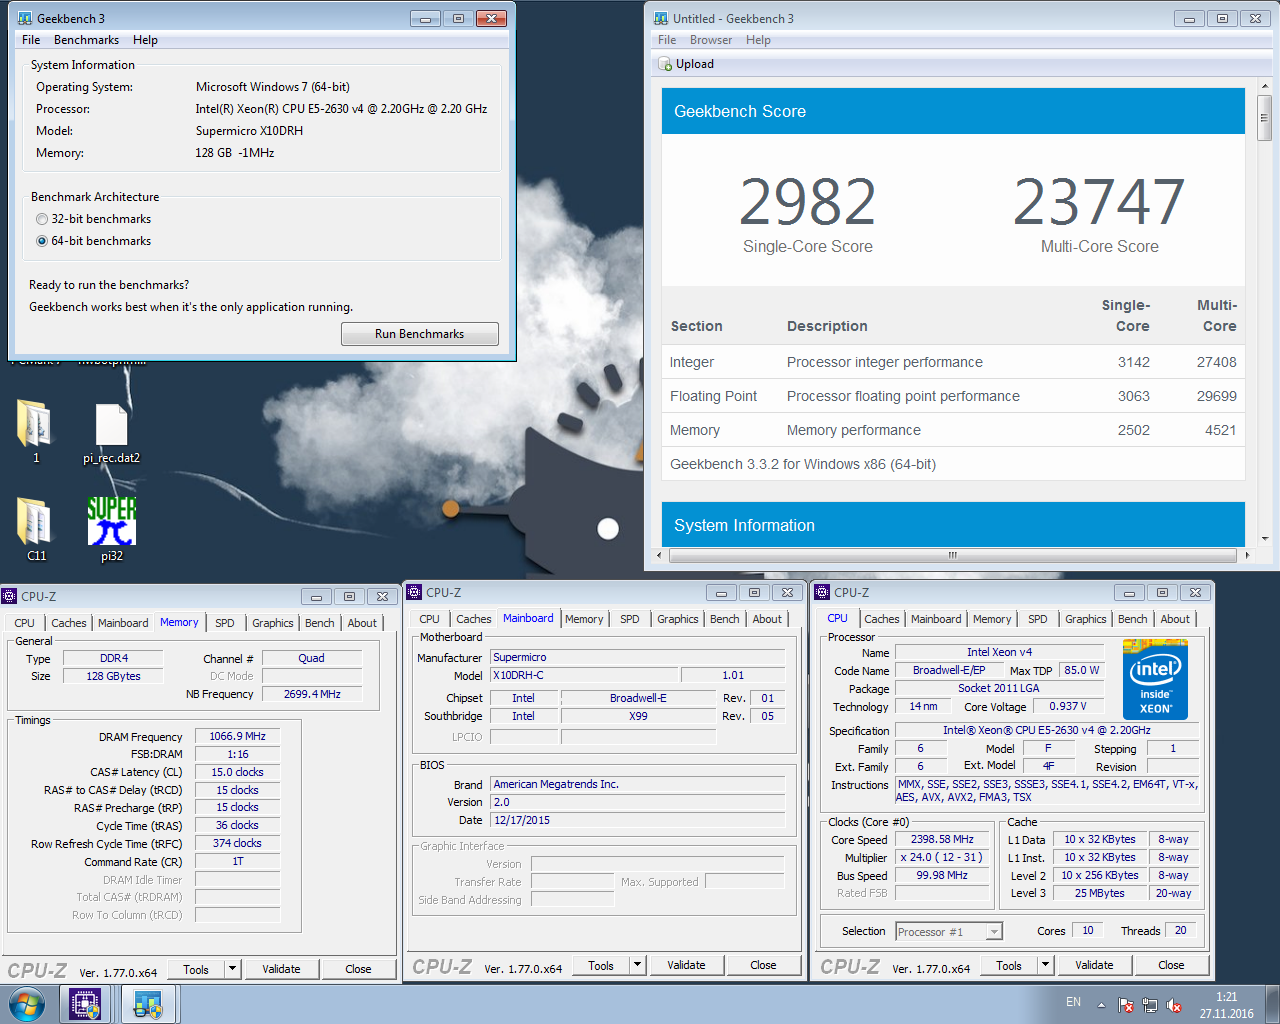Click Validate in Mainboard CPU-Z window
1280x1024 pixels.
pos(686,965)
